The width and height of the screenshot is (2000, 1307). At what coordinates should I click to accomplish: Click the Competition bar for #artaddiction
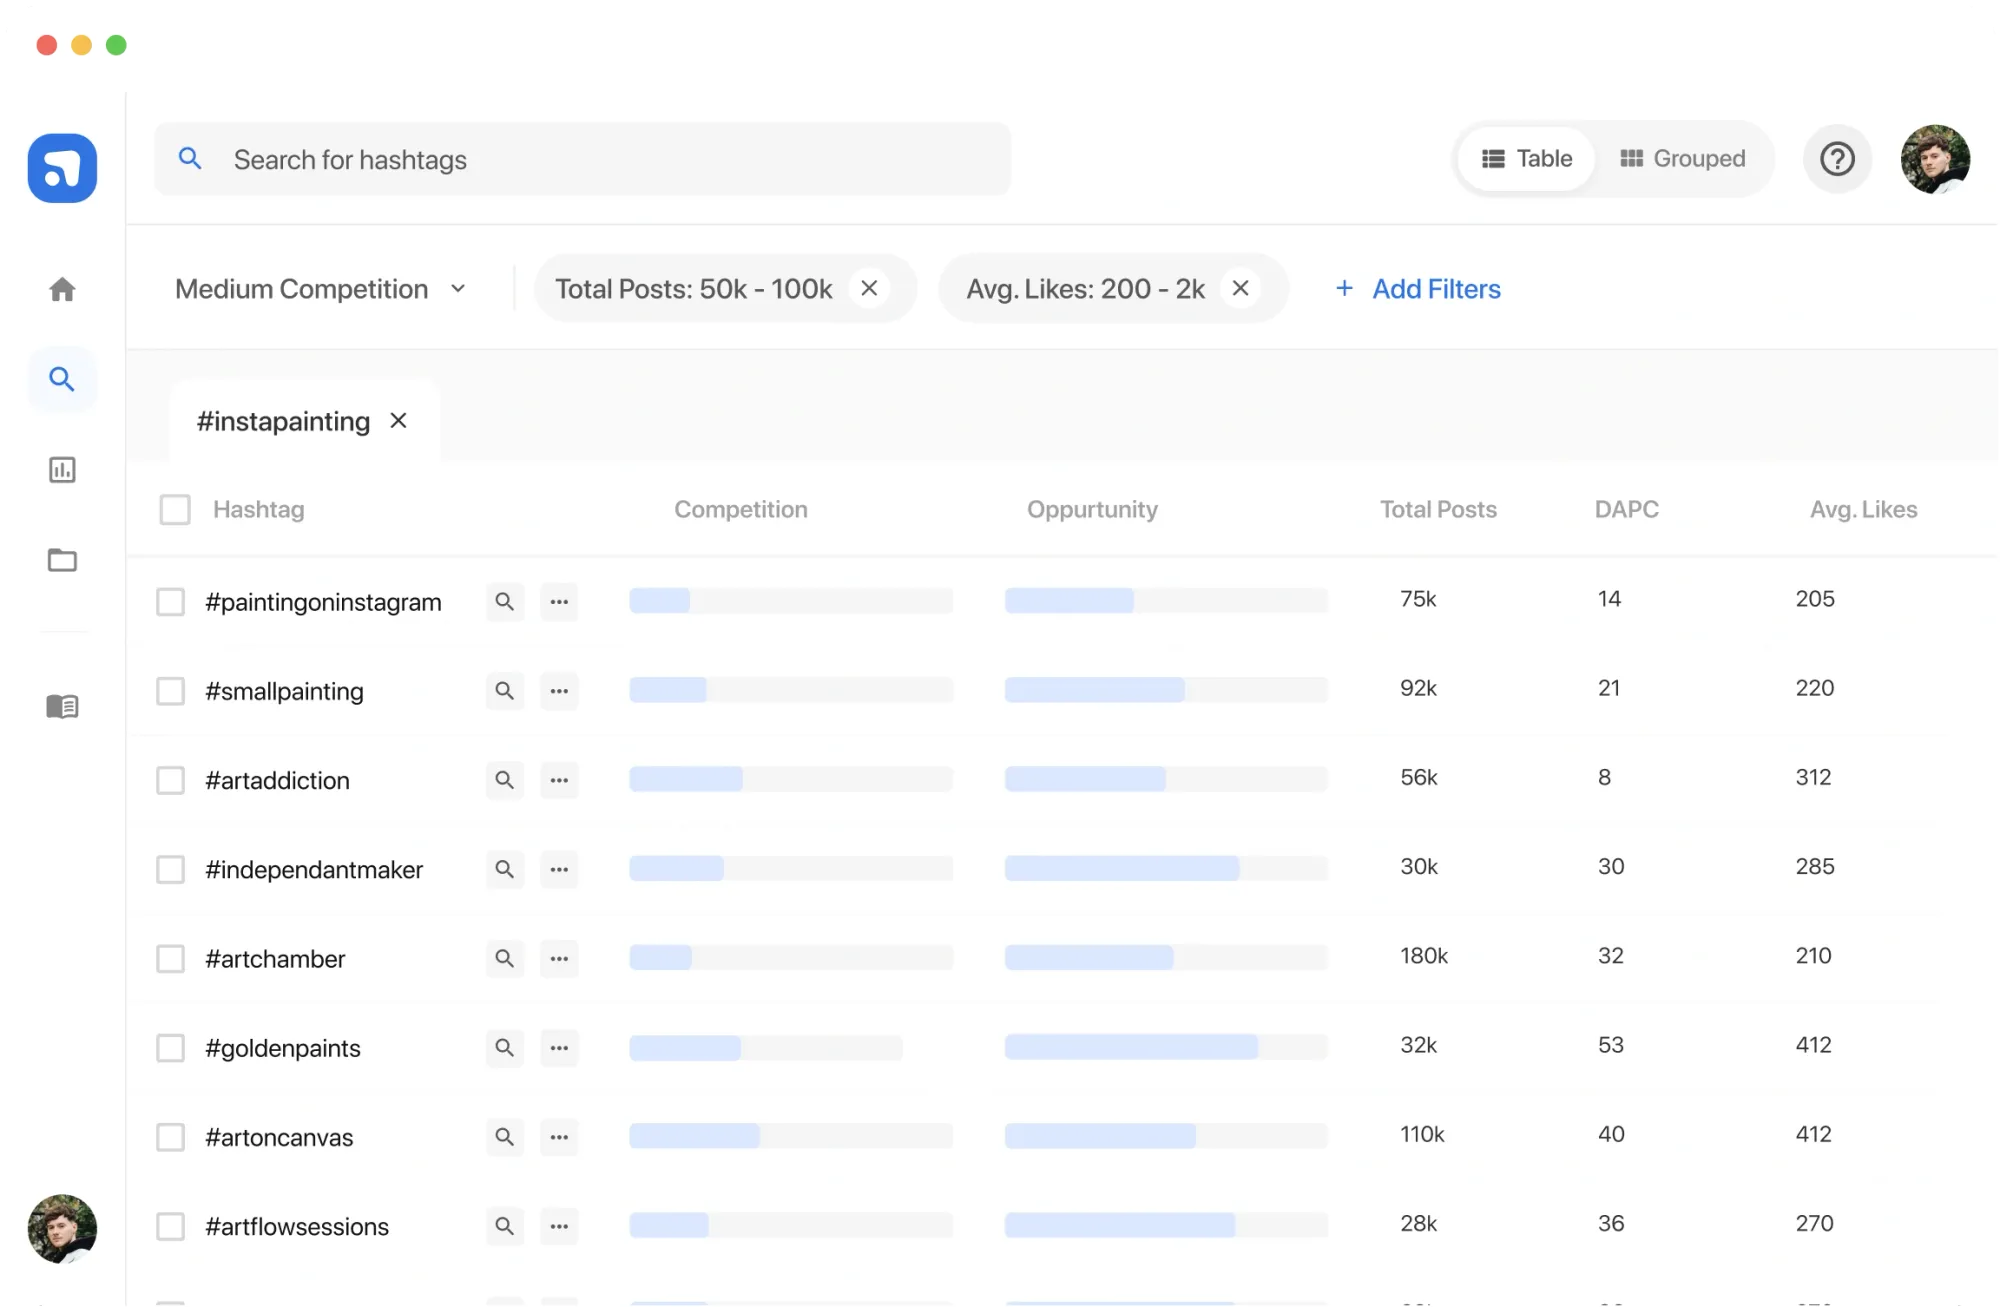tap(790, 779)
